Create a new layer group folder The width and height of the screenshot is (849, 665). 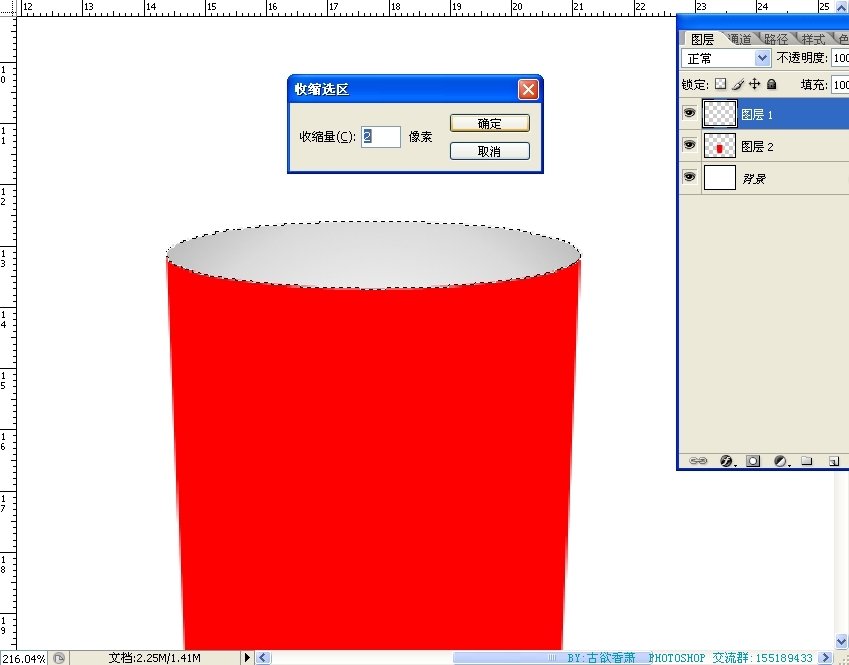[806, 461]
